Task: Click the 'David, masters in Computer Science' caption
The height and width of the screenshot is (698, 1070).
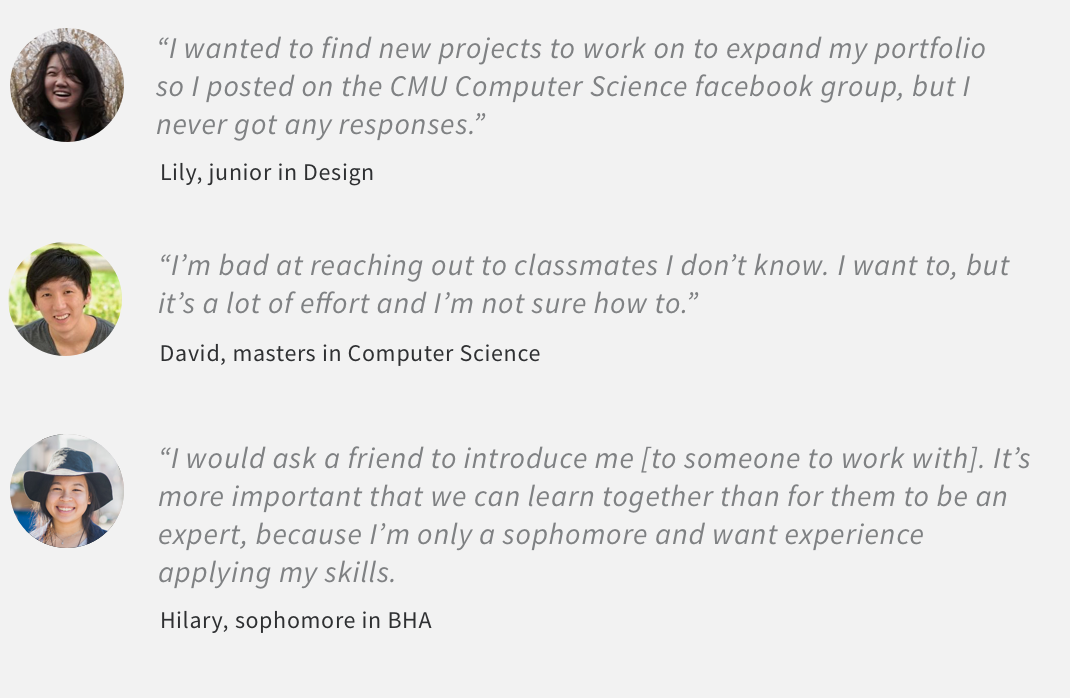Action: pos(350,353)
